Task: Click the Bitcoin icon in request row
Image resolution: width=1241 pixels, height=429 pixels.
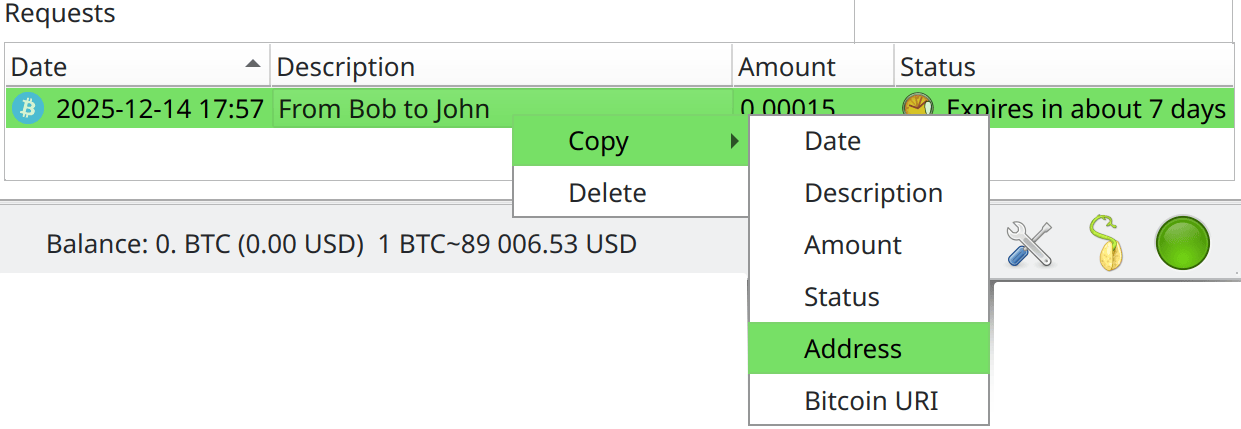Action: click(x=28, y=108)
